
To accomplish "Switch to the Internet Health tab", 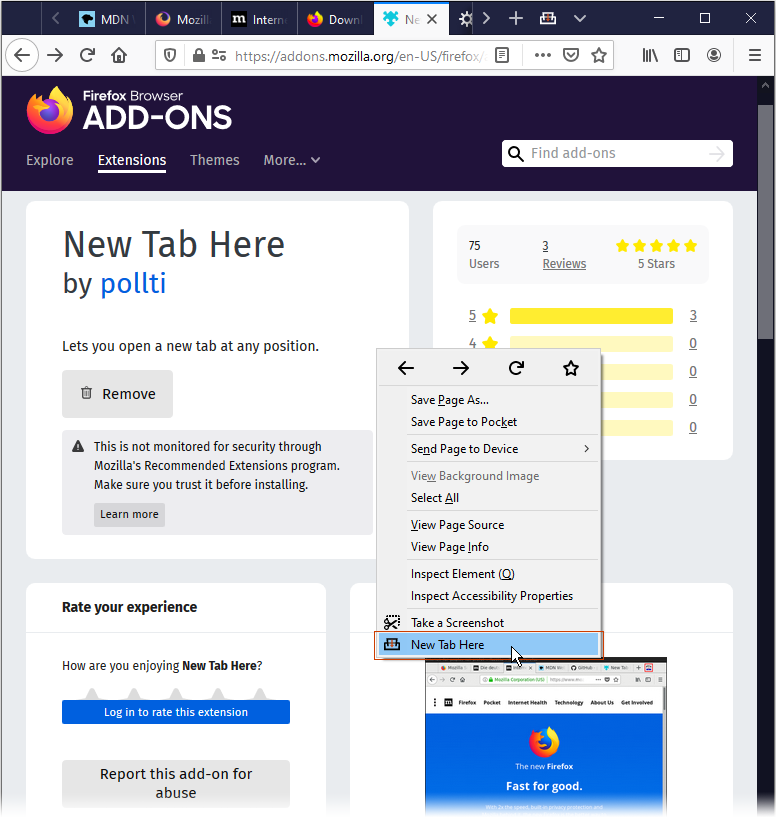I will (260, 19).
